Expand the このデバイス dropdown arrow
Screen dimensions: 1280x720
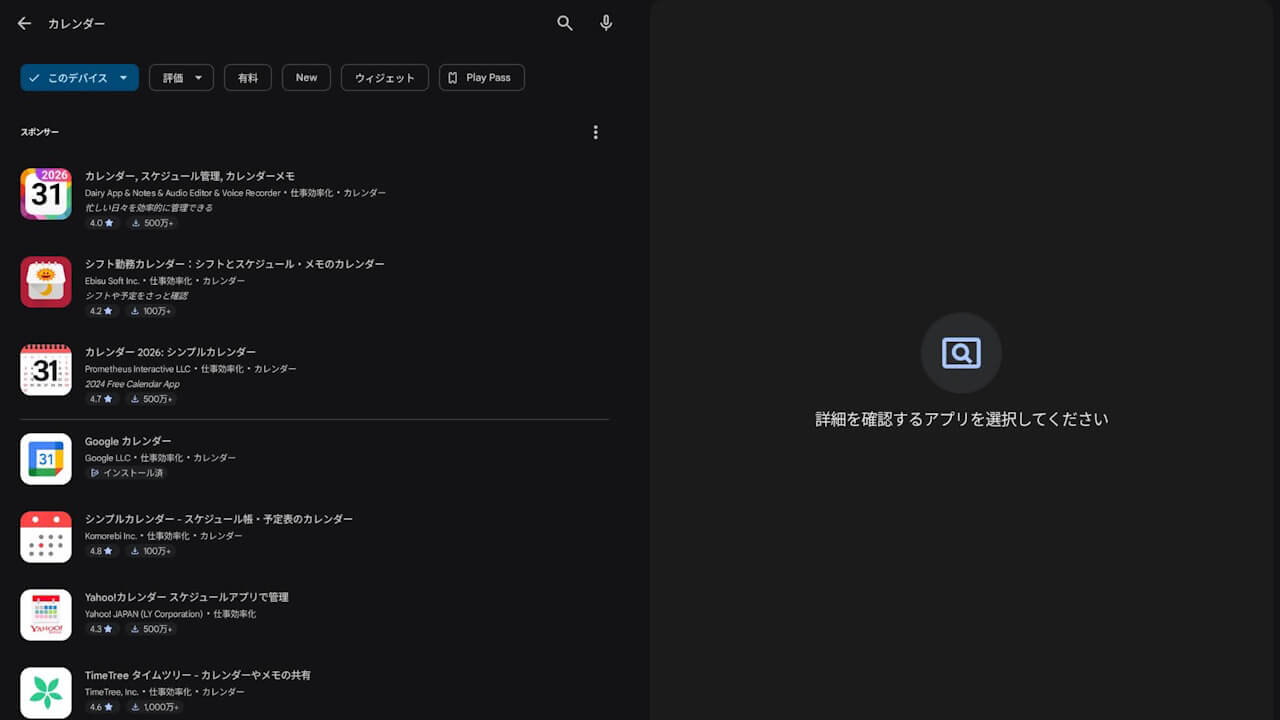click(x=123, y=77)
